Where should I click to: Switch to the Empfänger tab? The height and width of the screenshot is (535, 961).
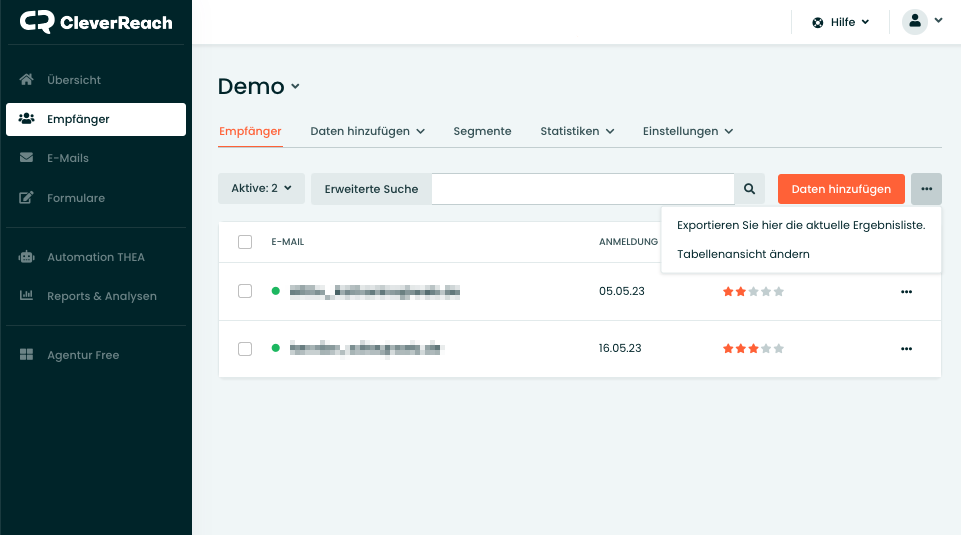(x=250, y=131)
